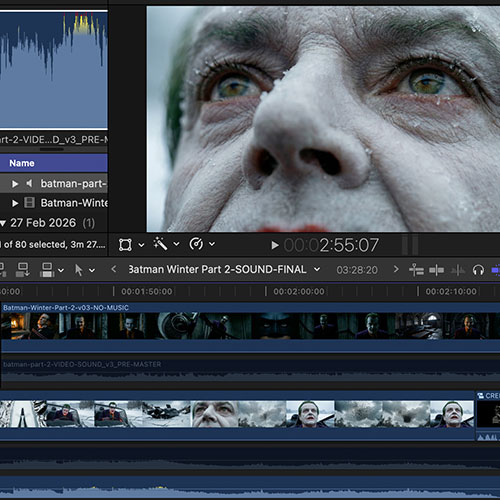Open the Transform tool options chevron
The width and height of the screenshot is (500, 500).
tap(141, 245)
